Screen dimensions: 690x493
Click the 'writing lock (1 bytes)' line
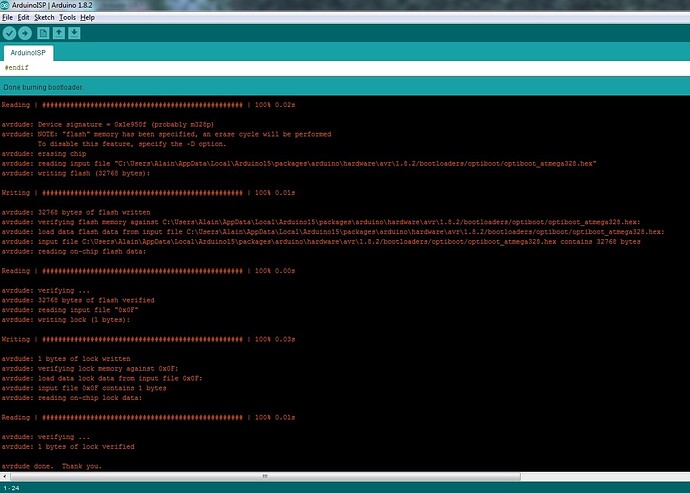(66, 320)
